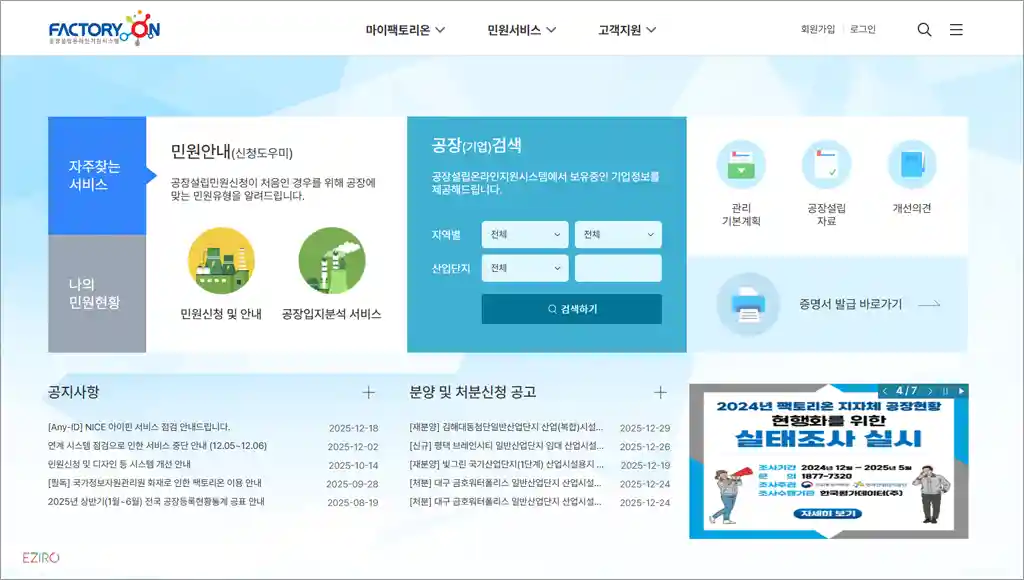Pause the promotional banner slideshow
Viewport: 1024px width, 580px height.
(946, 391)
